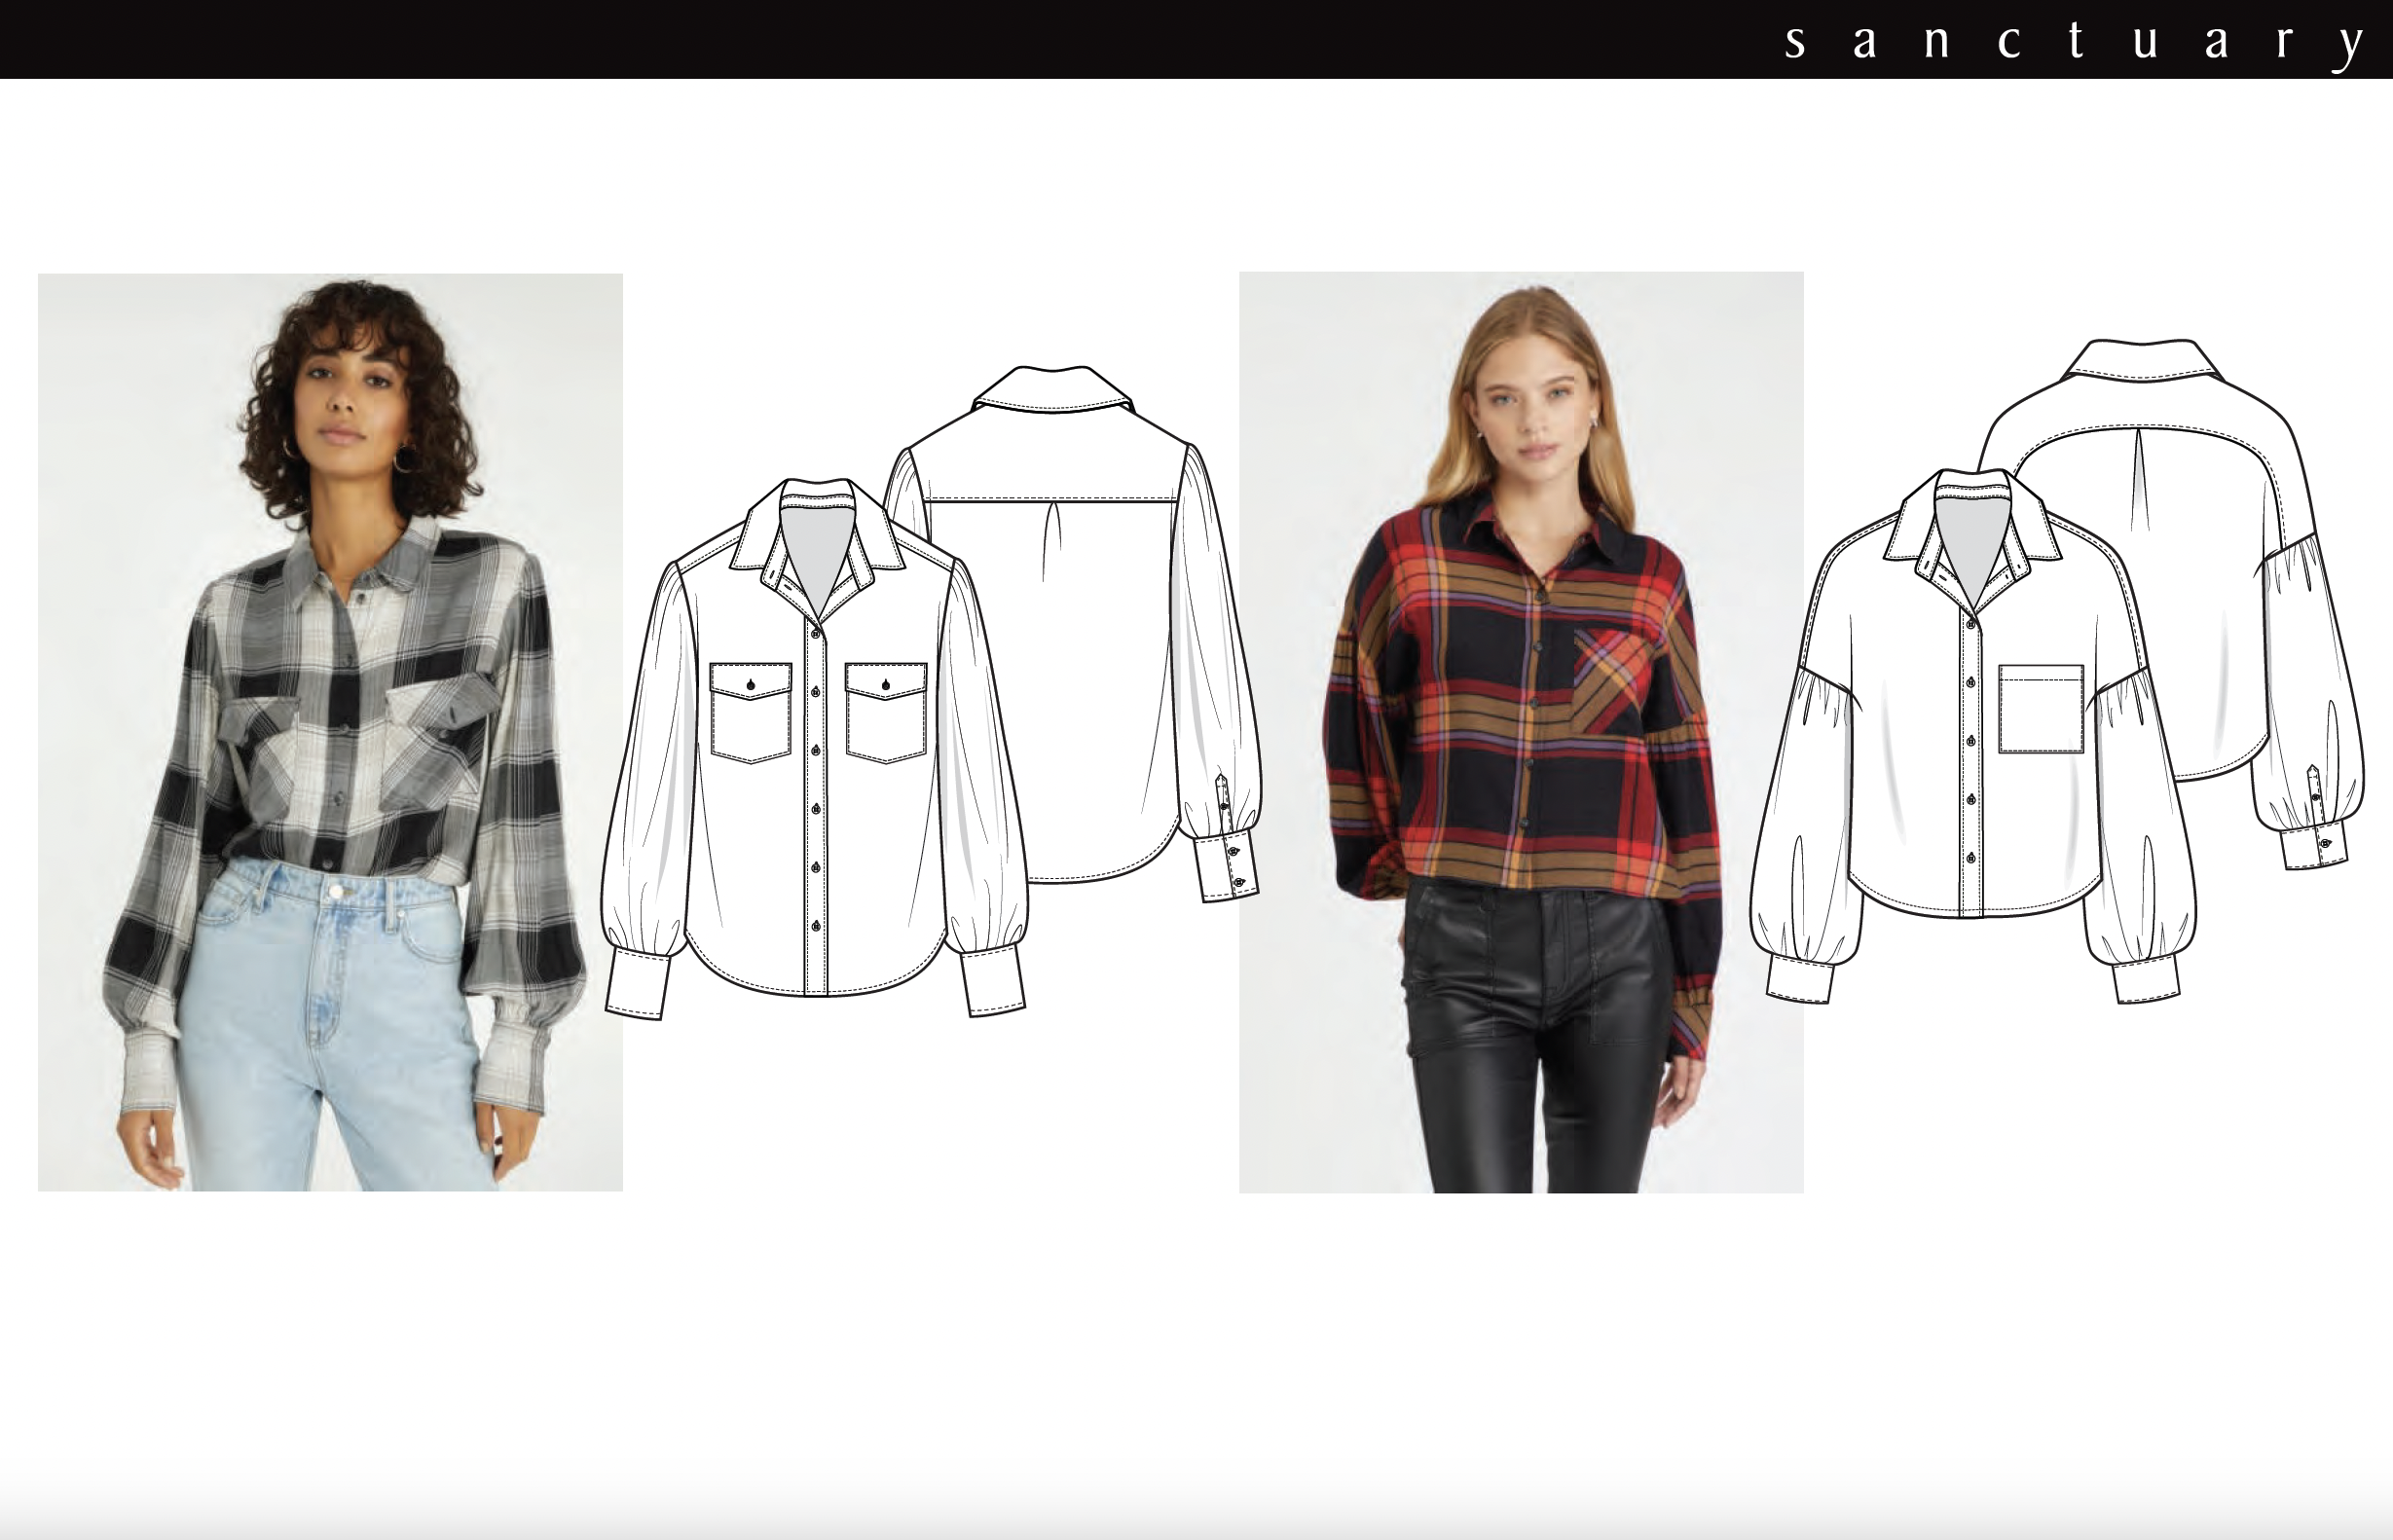This screenshot has width=2393, height=1540.
Task: Select the gray plaid shirt model photo
Action: (330, 731)
